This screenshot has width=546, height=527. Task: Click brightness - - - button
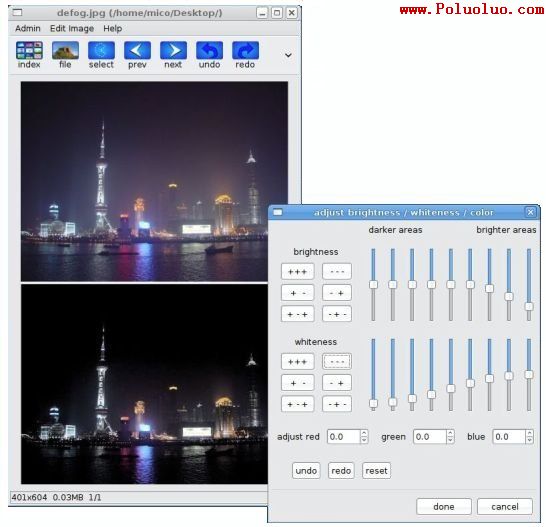[337, 272]
